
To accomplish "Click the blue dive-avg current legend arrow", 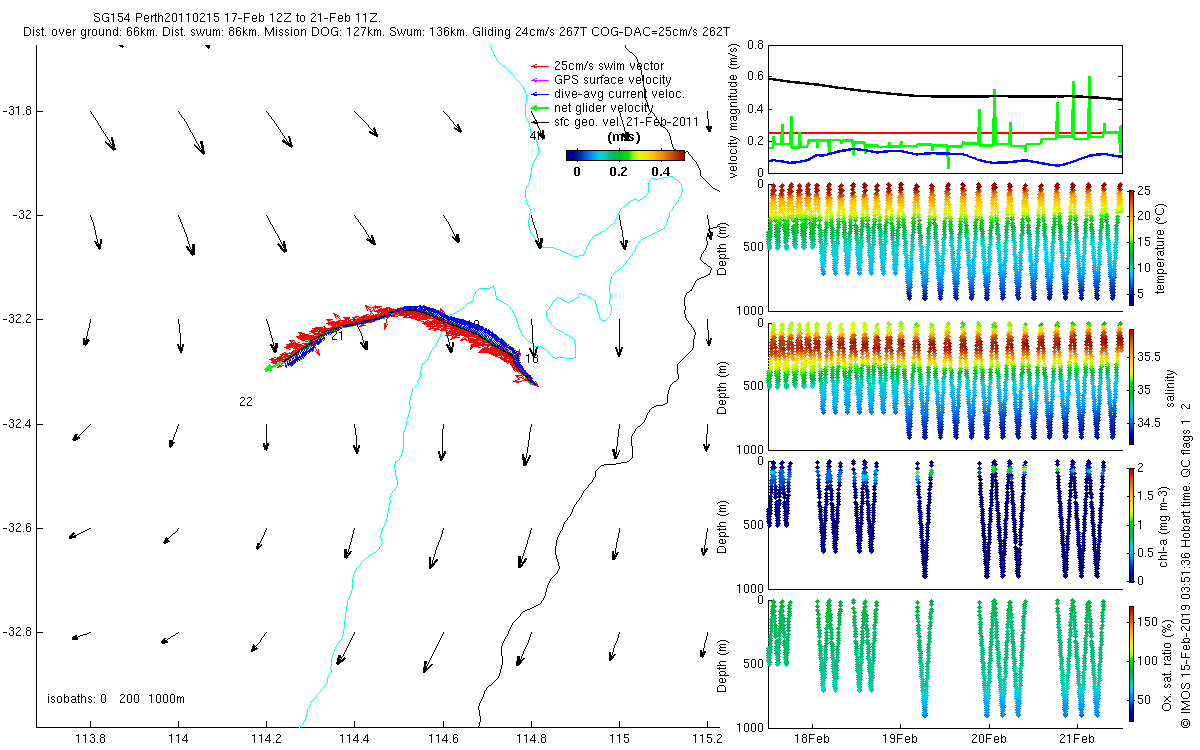I will point(539,94).
